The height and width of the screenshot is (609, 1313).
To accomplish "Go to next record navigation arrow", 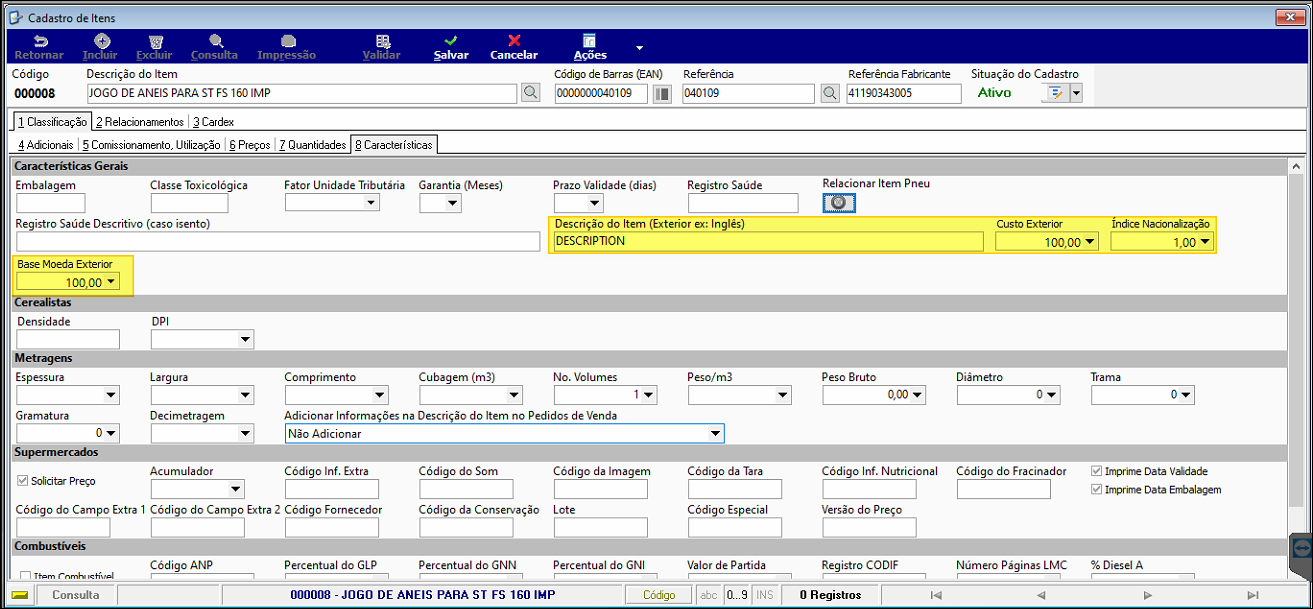I will 1148,595.
